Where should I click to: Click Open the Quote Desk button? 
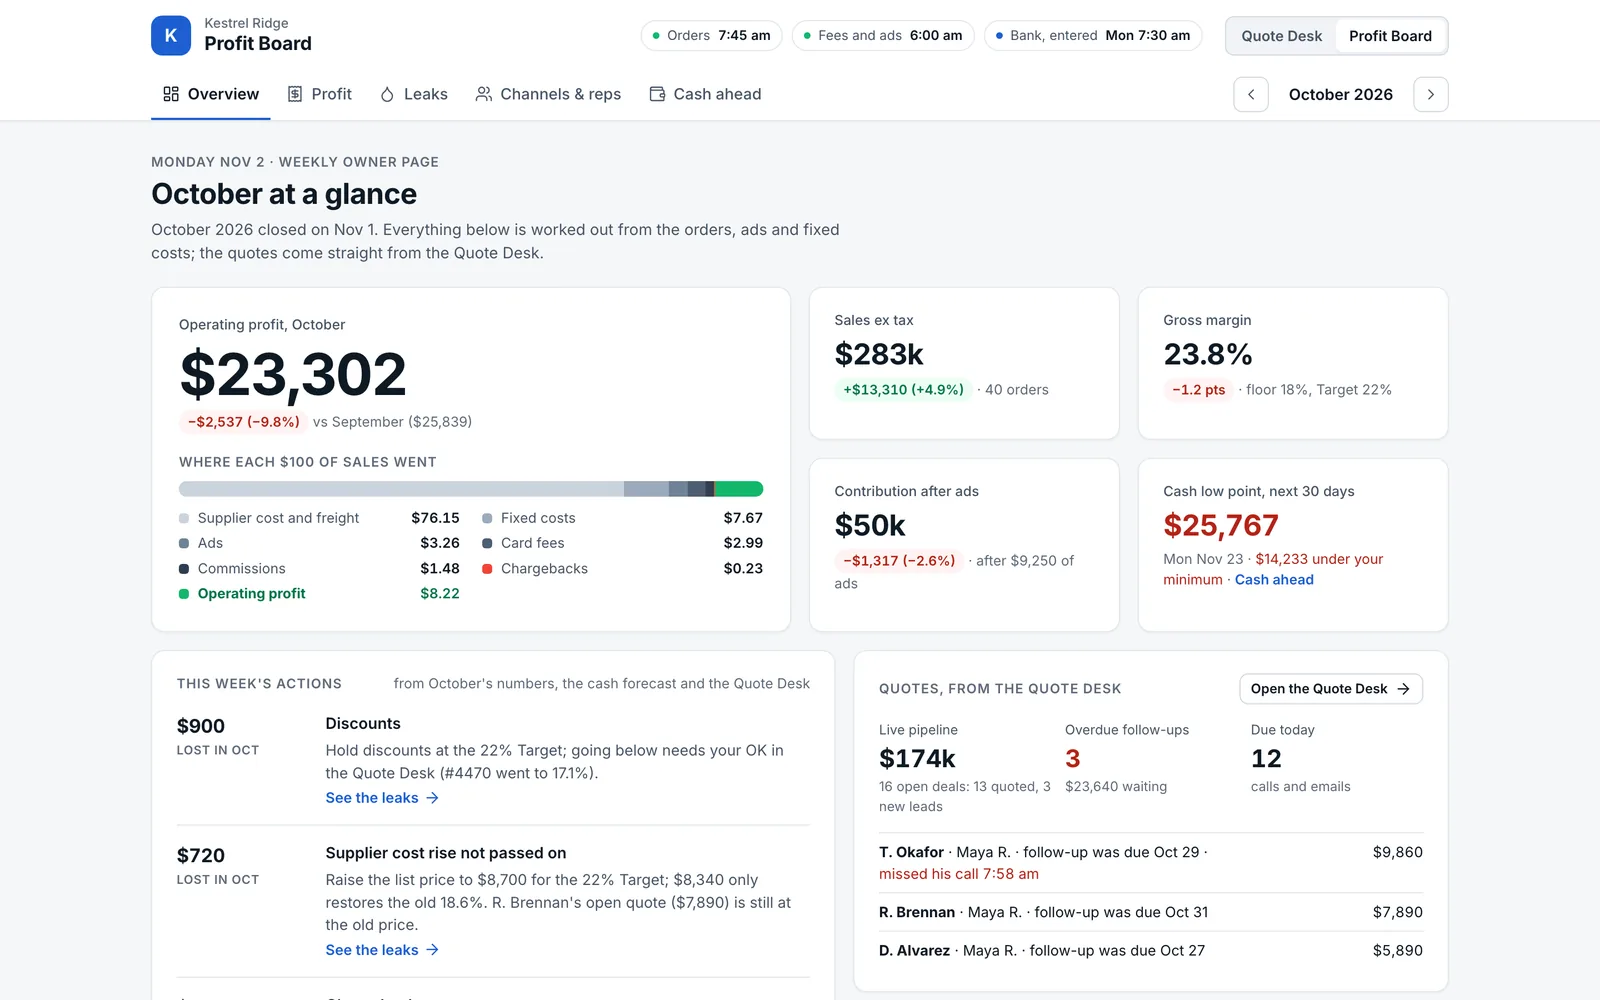[x=1330, y=689]
